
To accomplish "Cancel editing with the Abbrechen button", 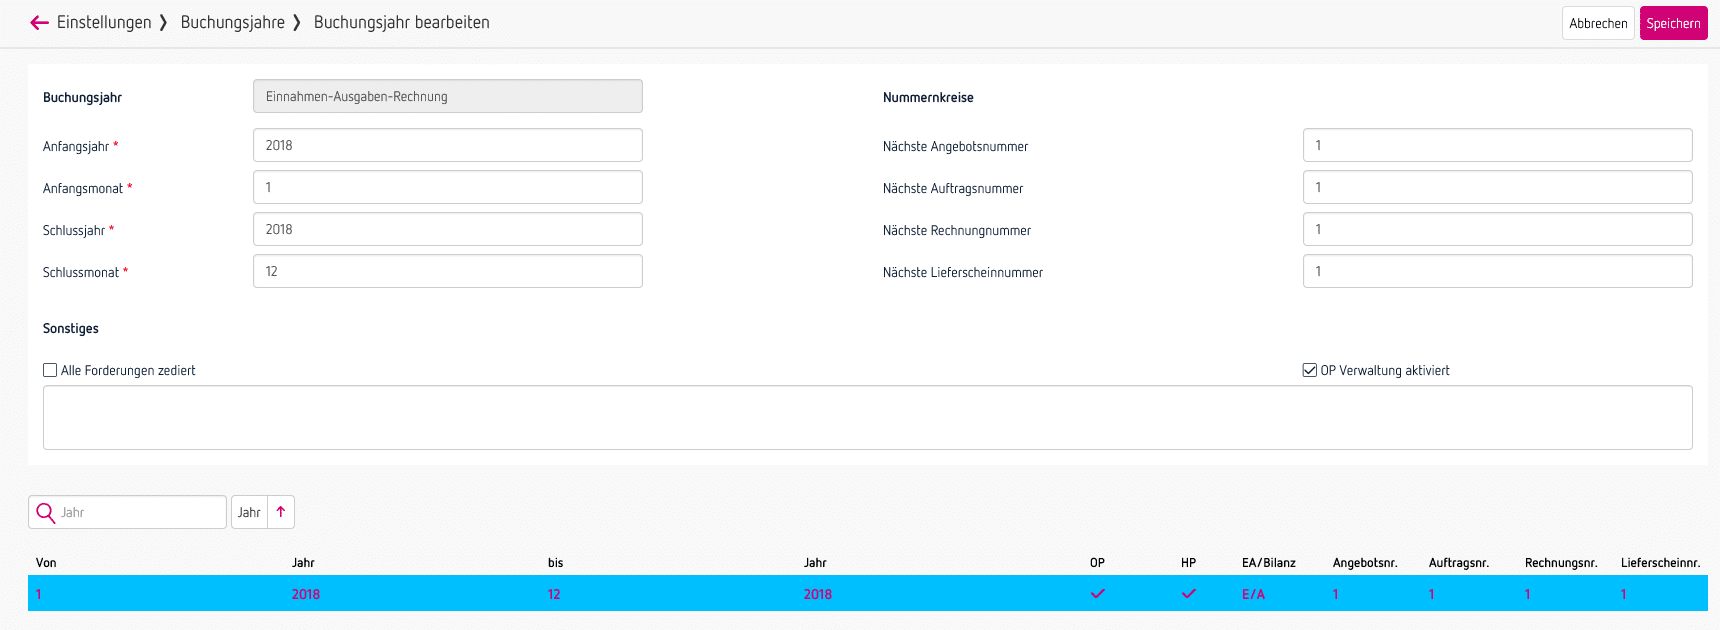I will coord(1597,24).
